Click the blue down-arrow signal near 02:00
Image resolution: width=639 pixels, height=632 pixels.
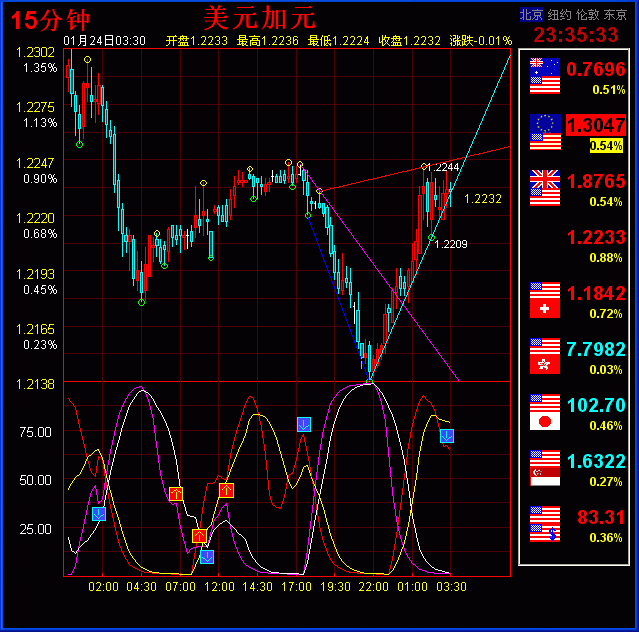(99, 514)
